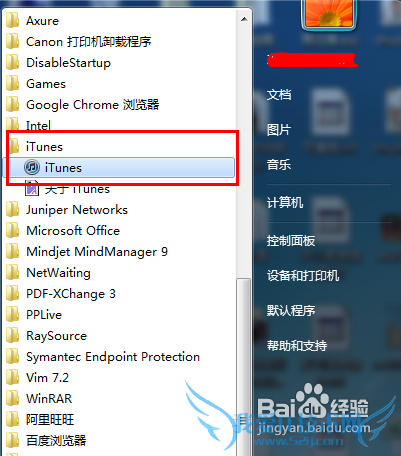The height and width of the screenshot is (456, 401).
Task: Launch the iTunes application shortcut icon
Action: coord(32,167)
